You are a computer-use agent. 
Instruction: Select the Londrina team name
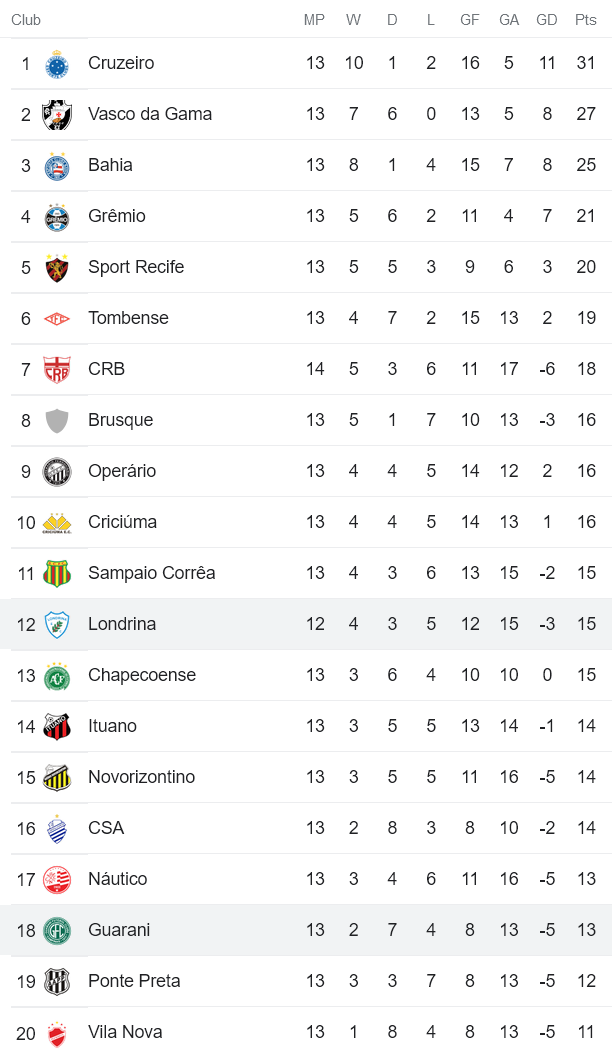pos(122,624)
